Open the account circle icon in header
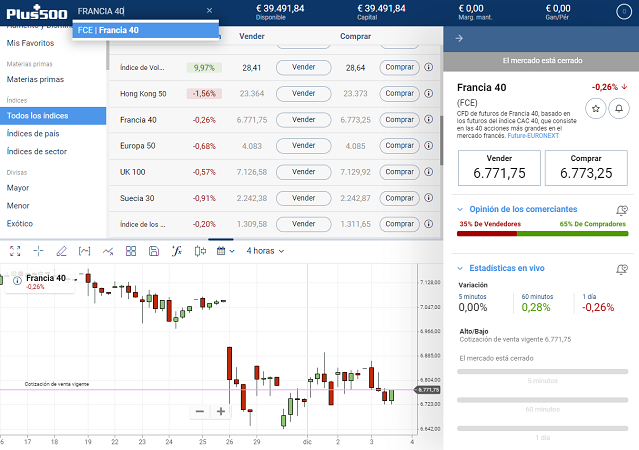639x450 pixels. coord(624,12)
